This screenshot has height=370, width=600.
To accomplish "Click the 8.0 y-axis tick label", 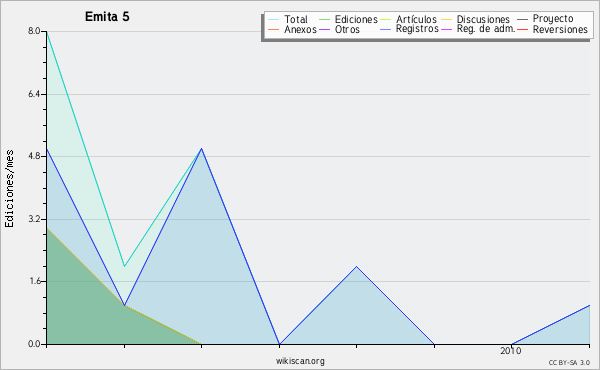I will tap(34, 31).
